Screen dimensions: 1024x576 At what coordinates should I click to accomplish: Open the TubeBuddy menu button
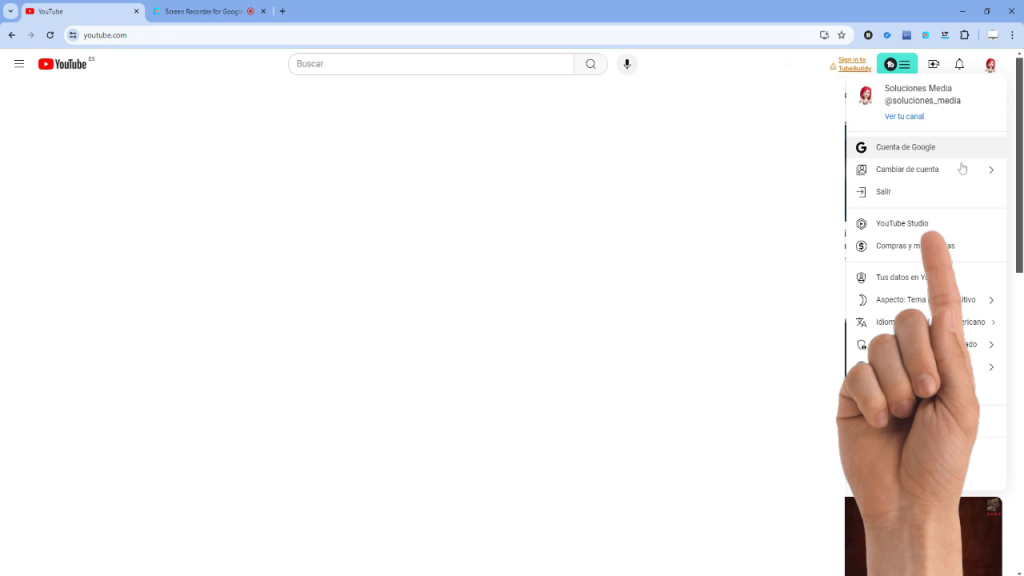click(x=897, y=64)
